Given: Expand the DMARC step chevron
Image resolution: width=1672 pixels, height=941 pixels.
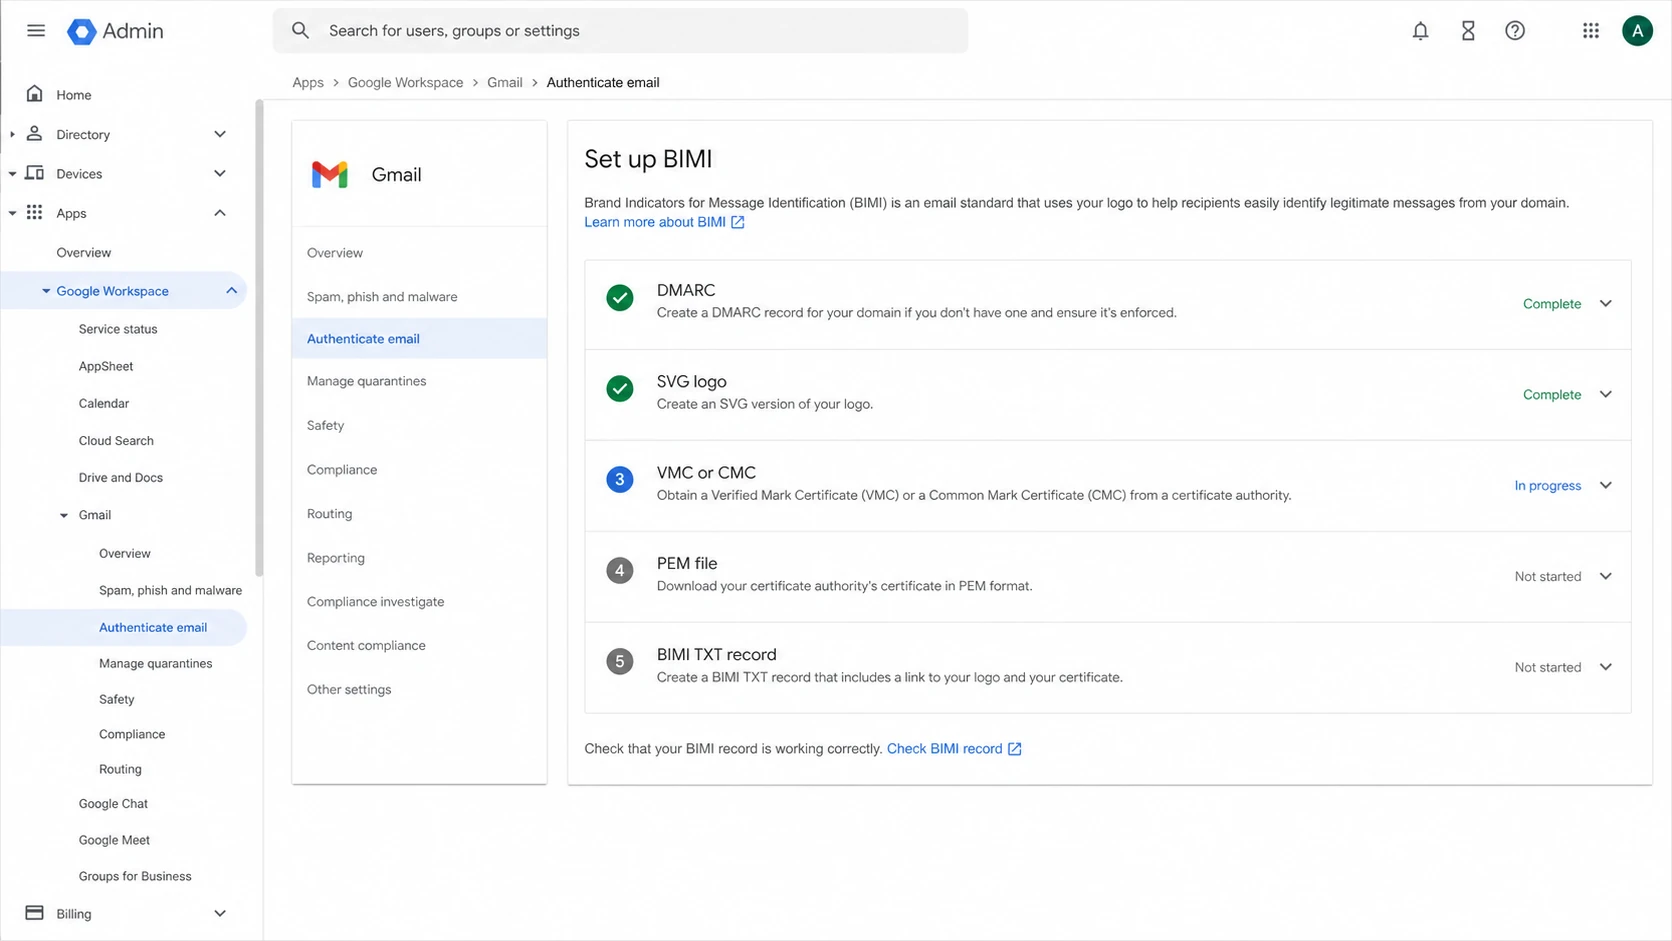Looking at the screenshot, I should pos(1606,303).
